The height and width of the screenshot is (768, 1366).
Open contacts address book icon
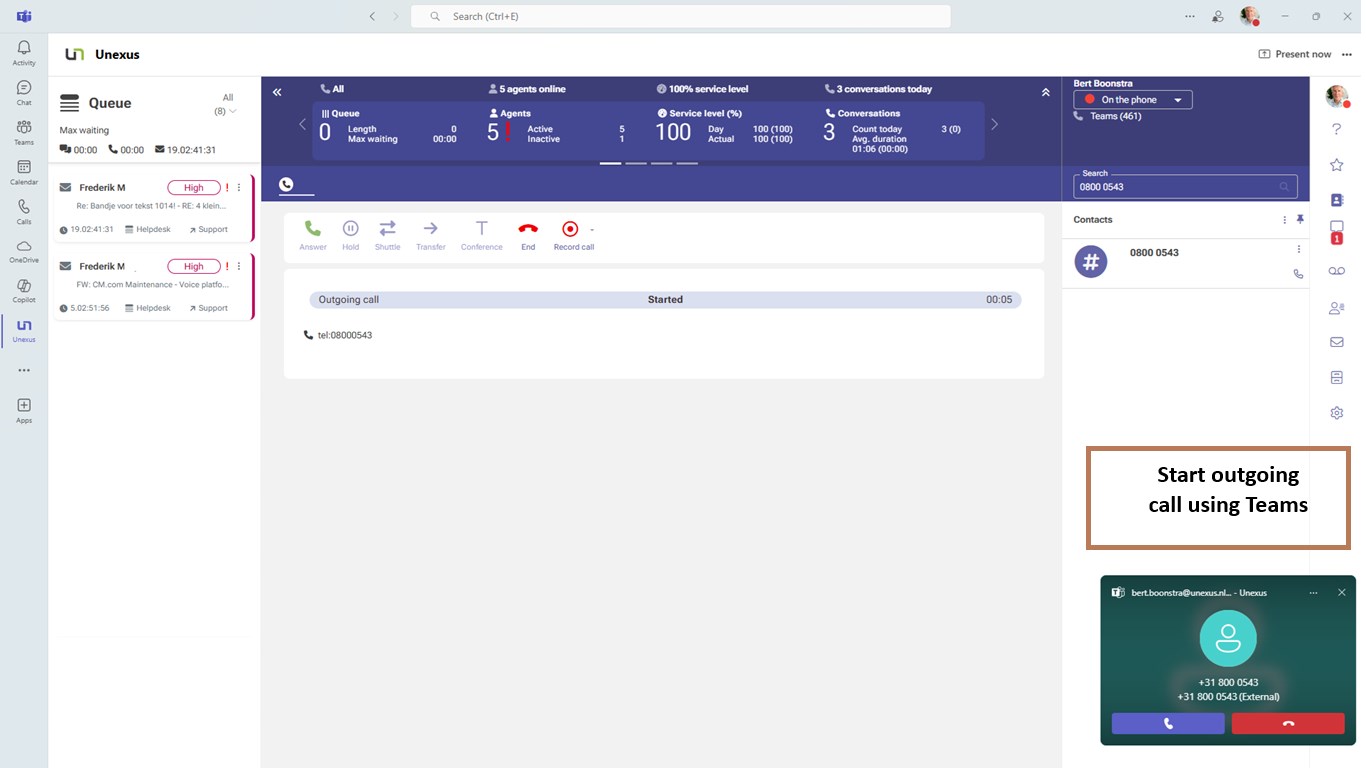pyautogui.click(x=1336, y=200)
